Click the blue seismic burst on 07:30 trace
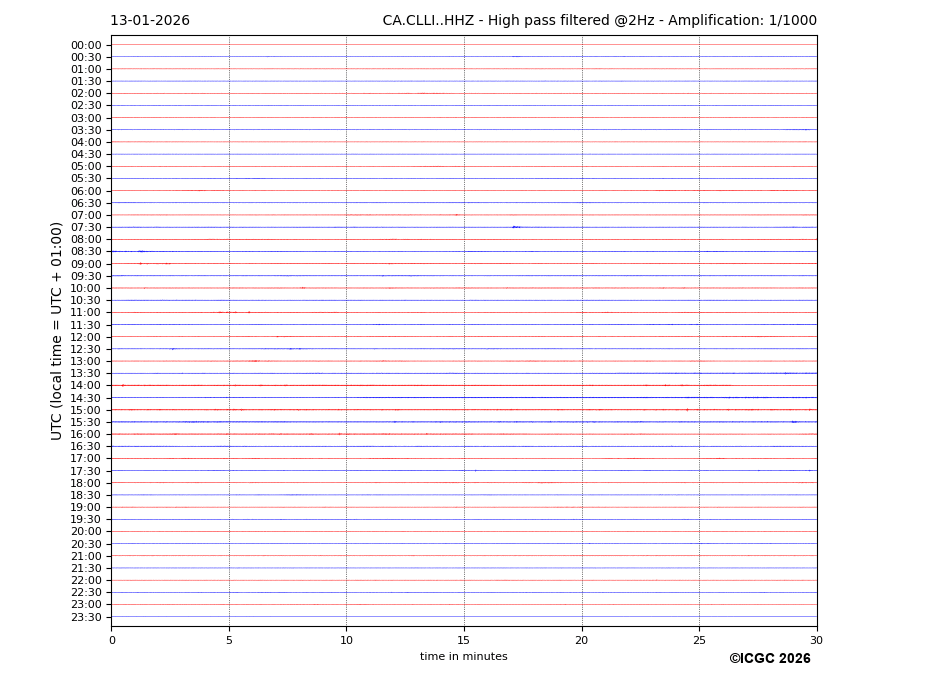Screen dimensions: 927x696 516,227
